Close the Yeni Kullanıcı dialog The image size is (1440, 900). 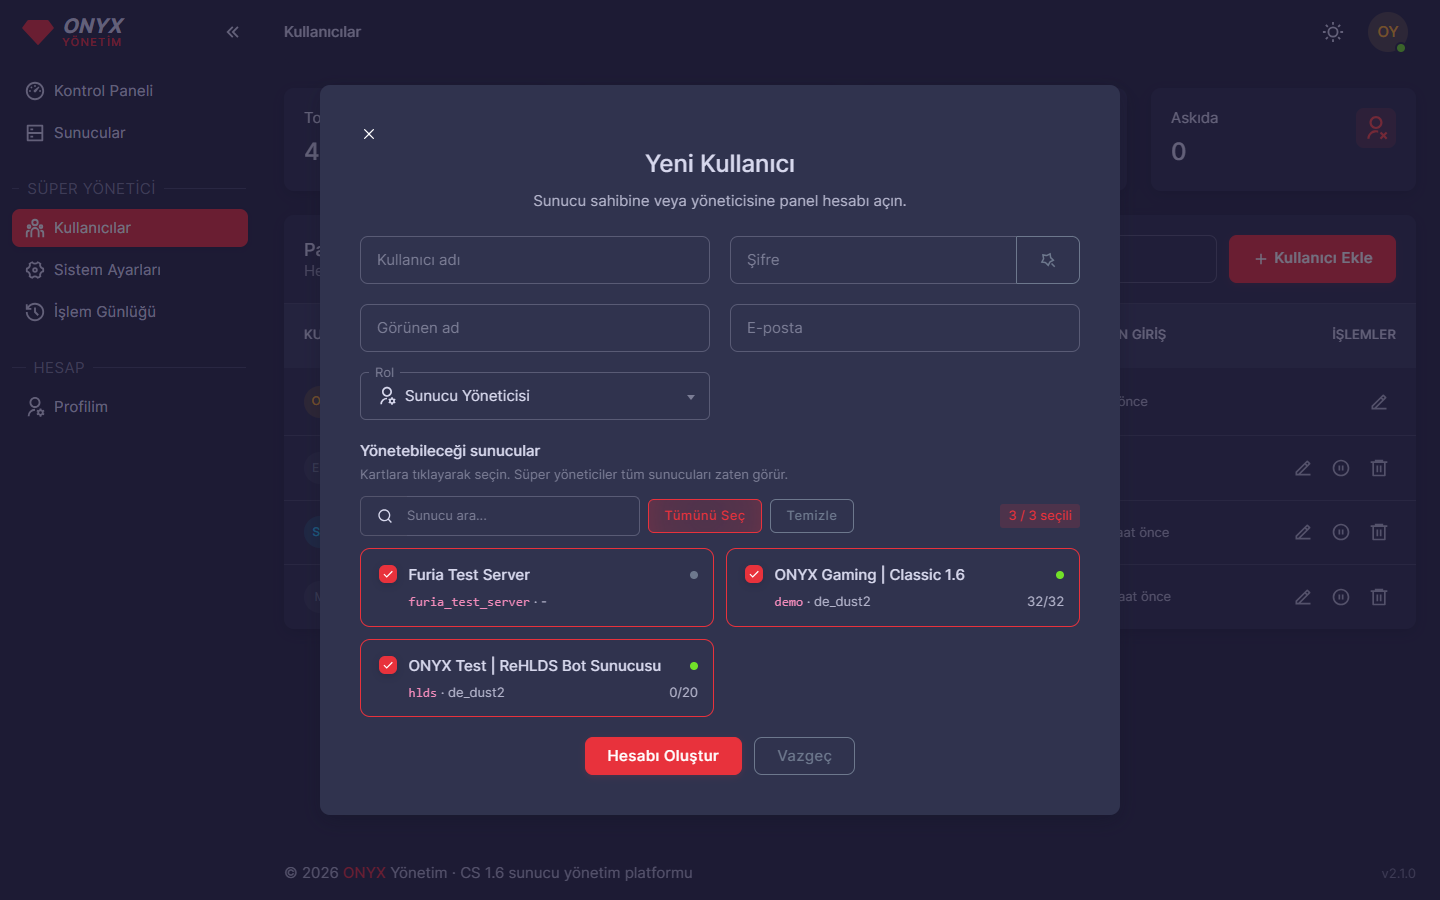click(369, 134)
